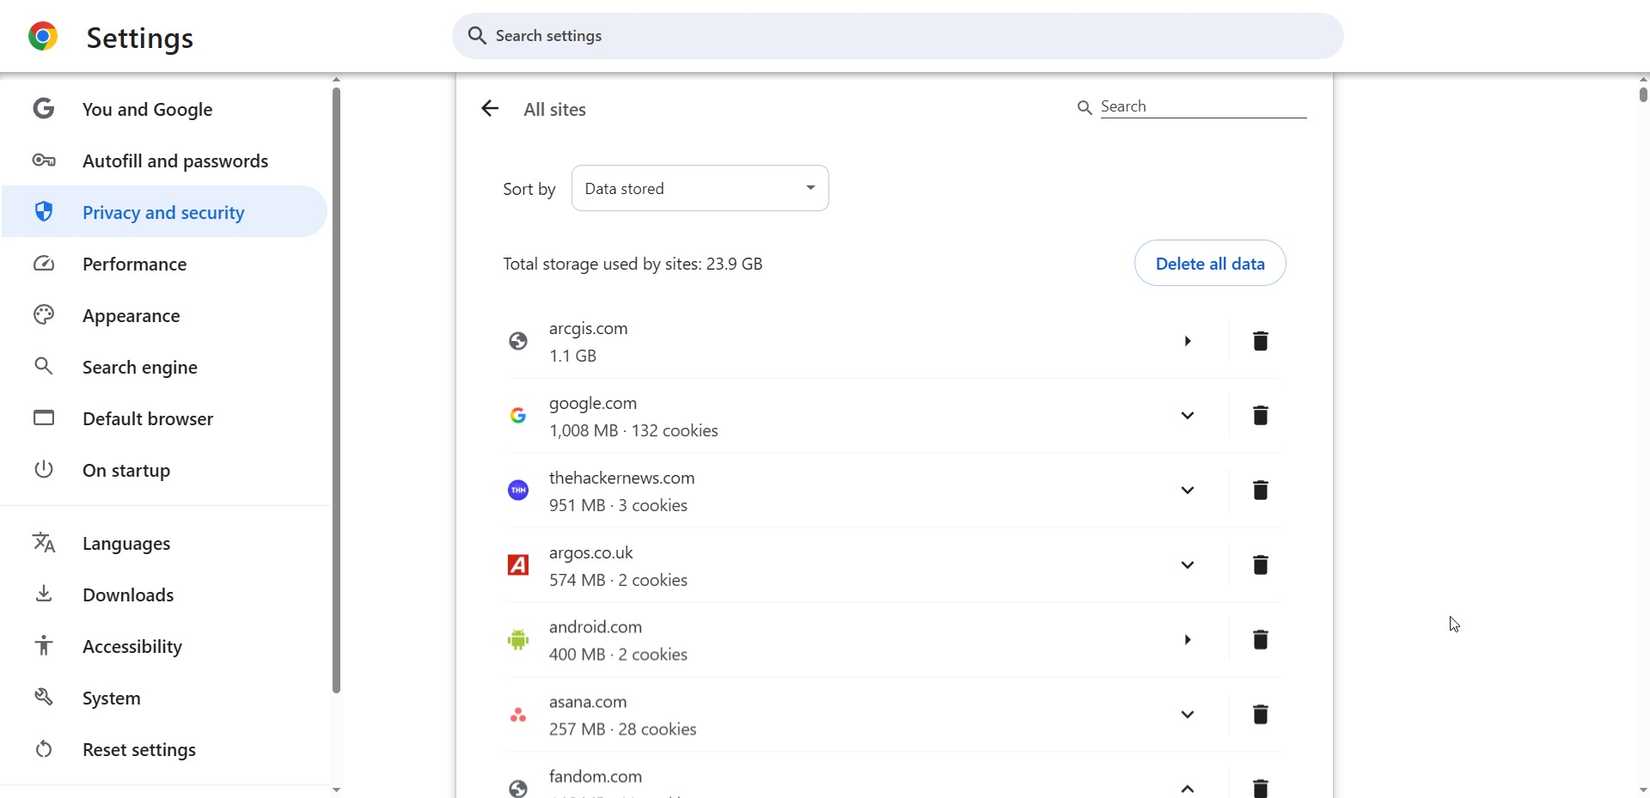
Task: Expand arcgis.com site details arrow
Action: (1187, 342)
